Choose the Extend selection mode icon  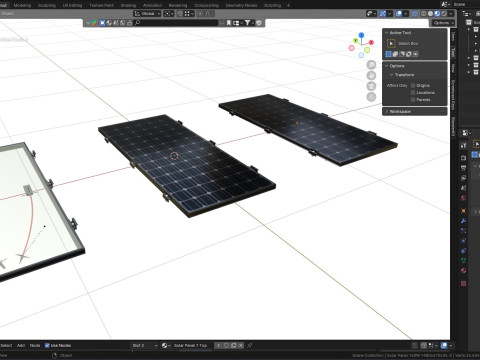(x=395, y=54)
